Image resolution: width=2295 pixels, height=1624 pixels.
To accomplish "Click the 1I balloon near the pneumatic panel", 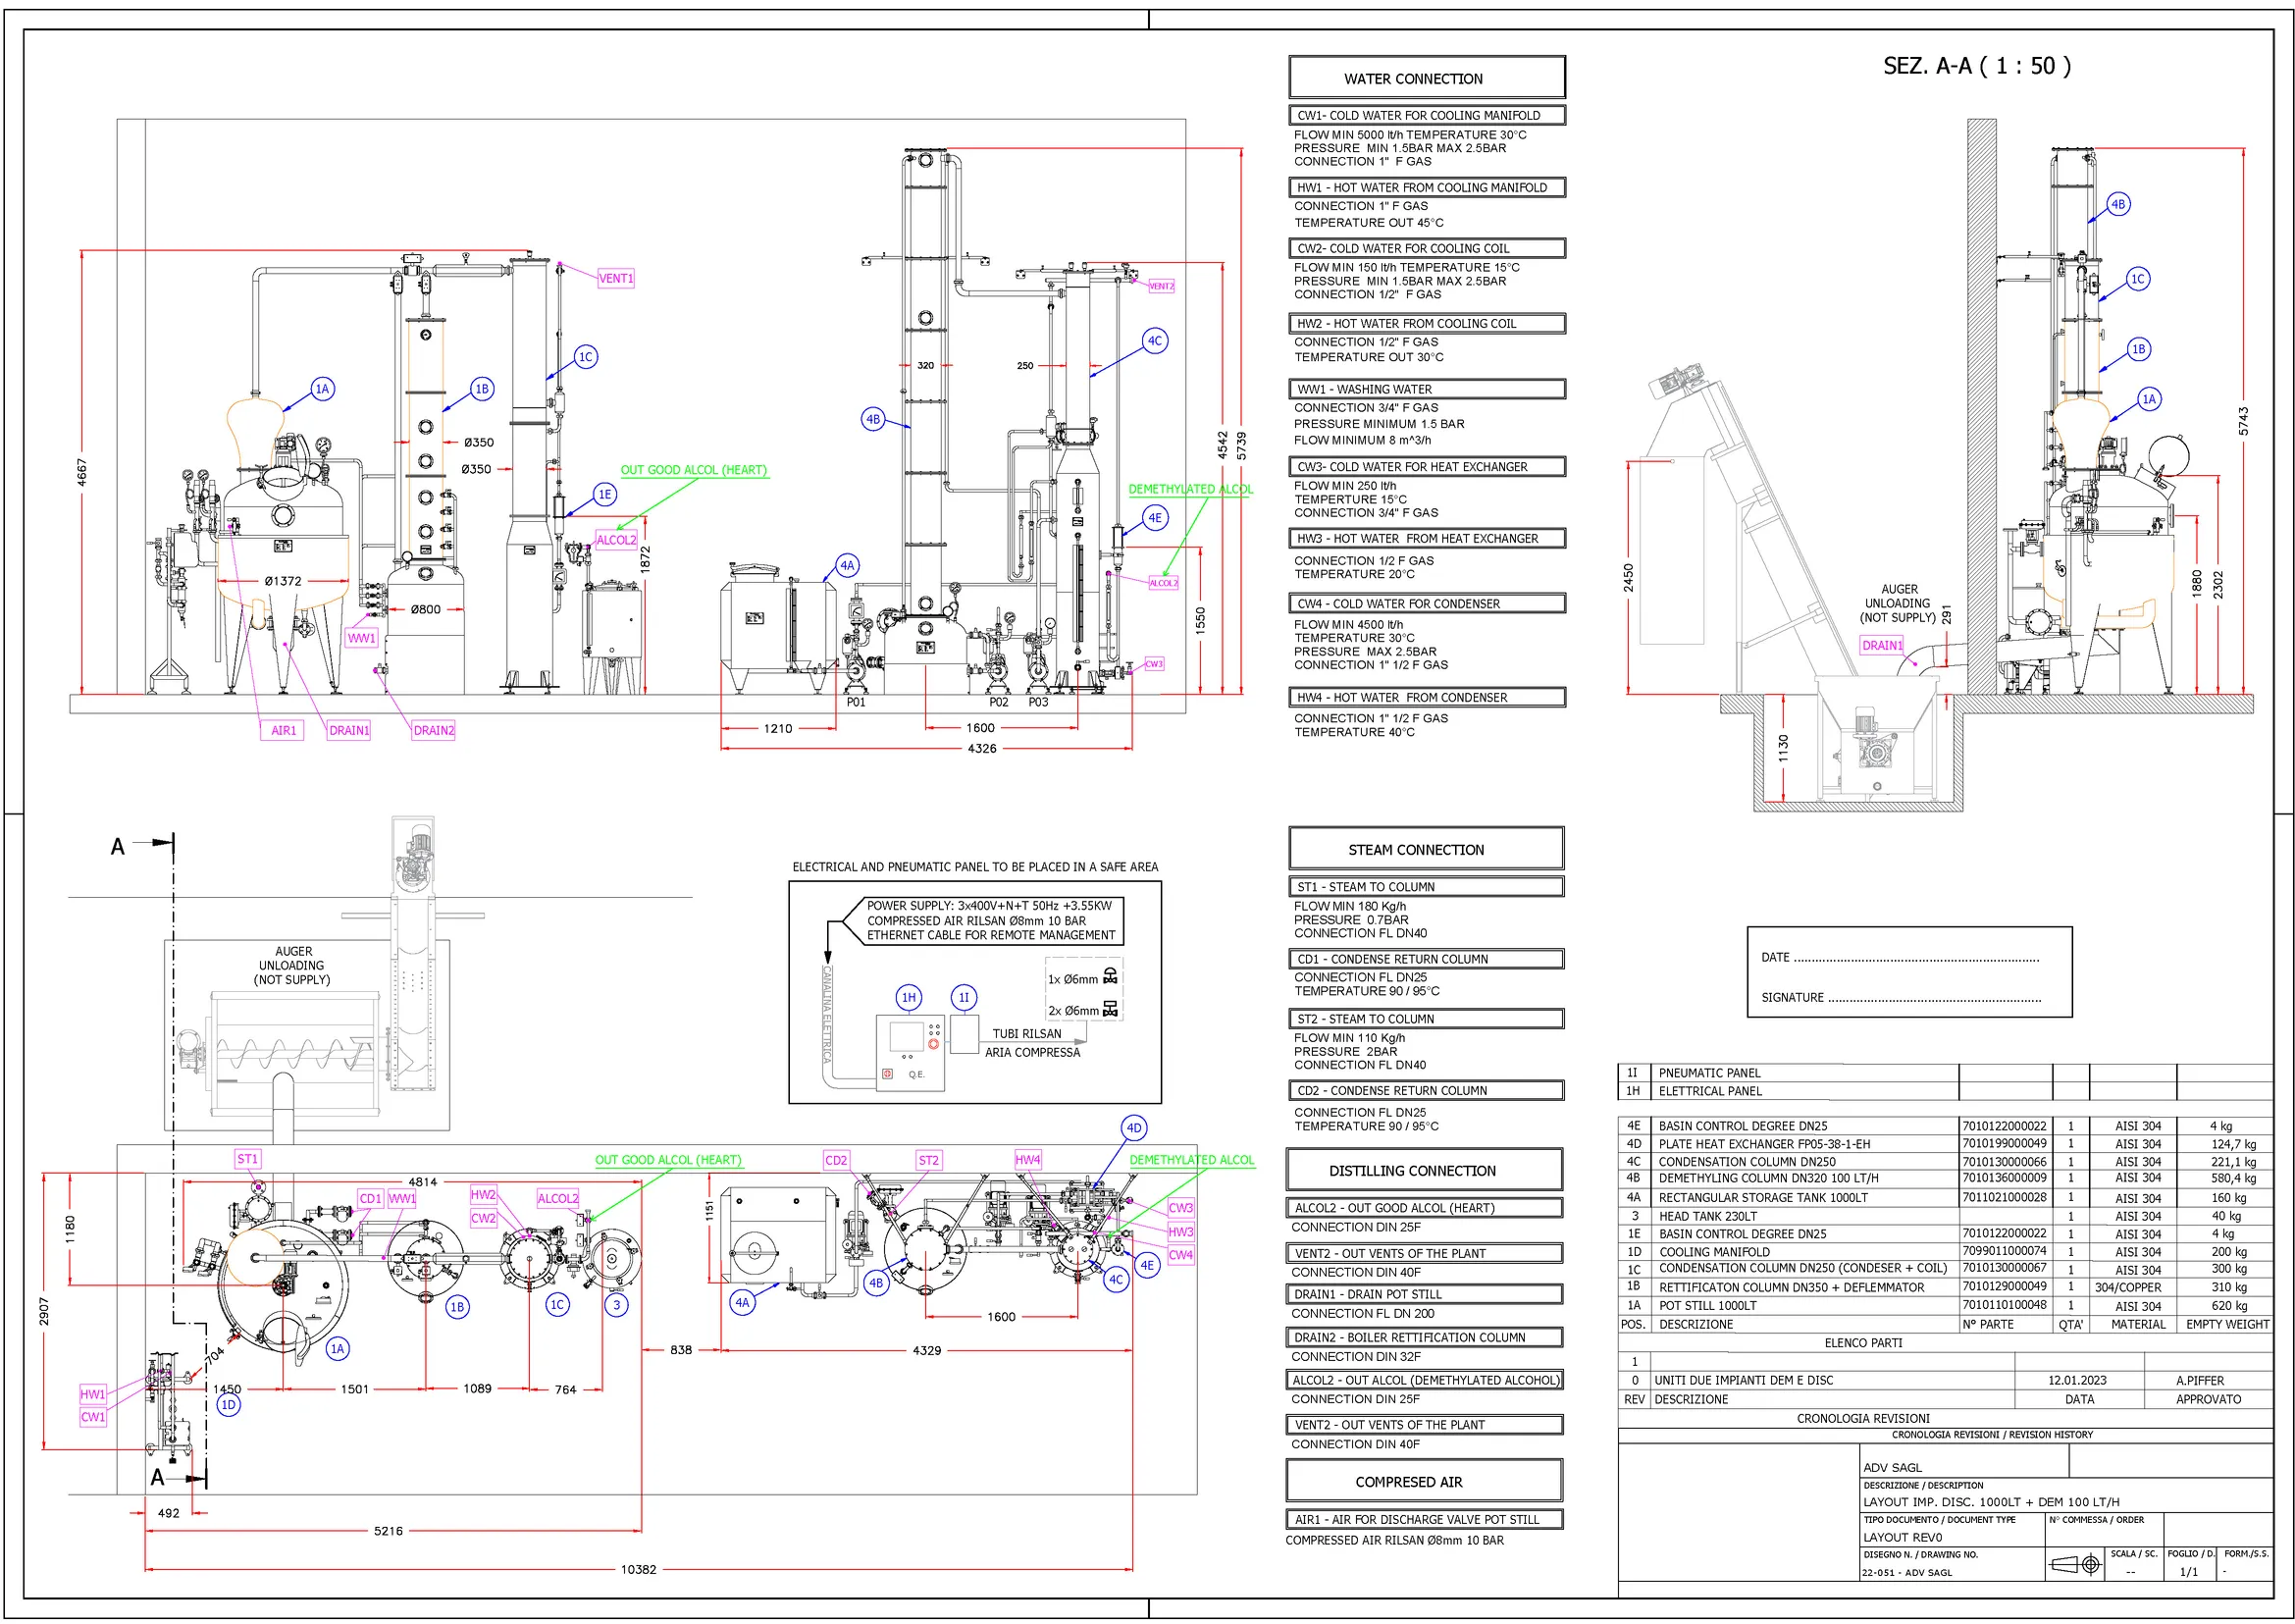I will 963,997.
